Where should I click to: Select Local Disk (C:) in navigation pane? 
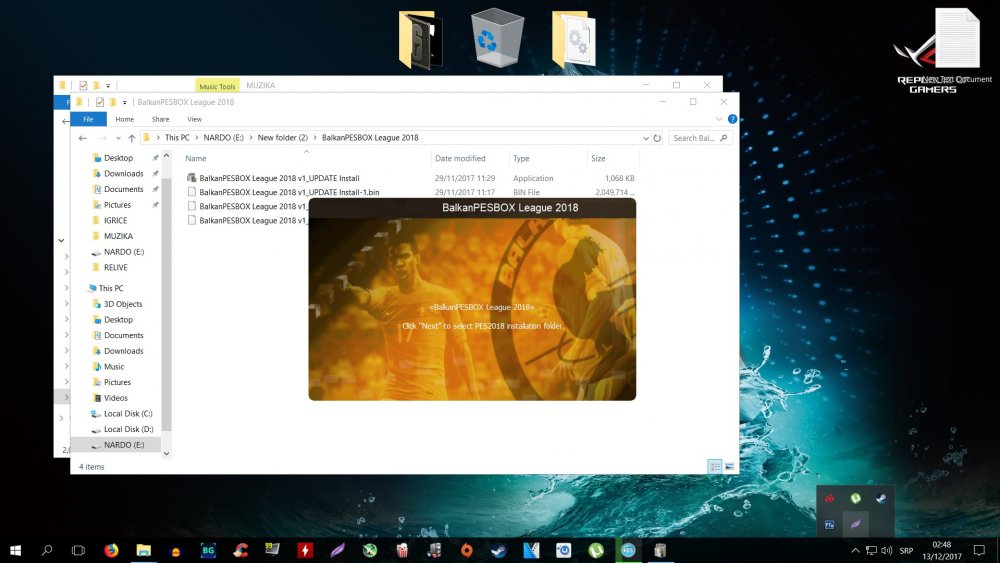coord(128,414)
